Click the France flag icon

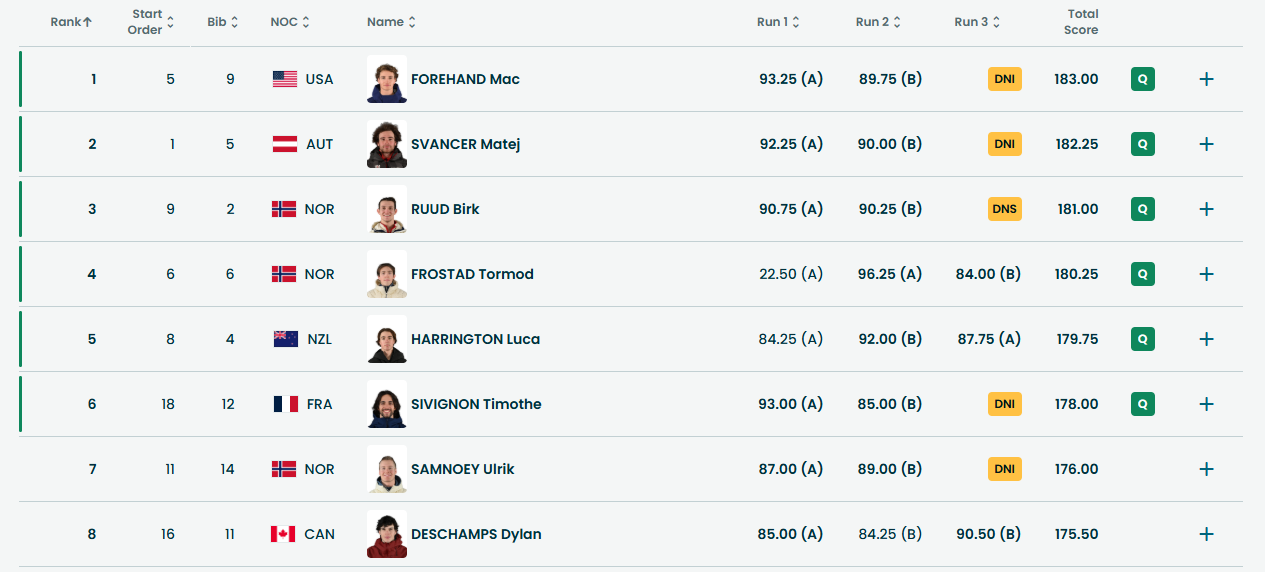285,404
